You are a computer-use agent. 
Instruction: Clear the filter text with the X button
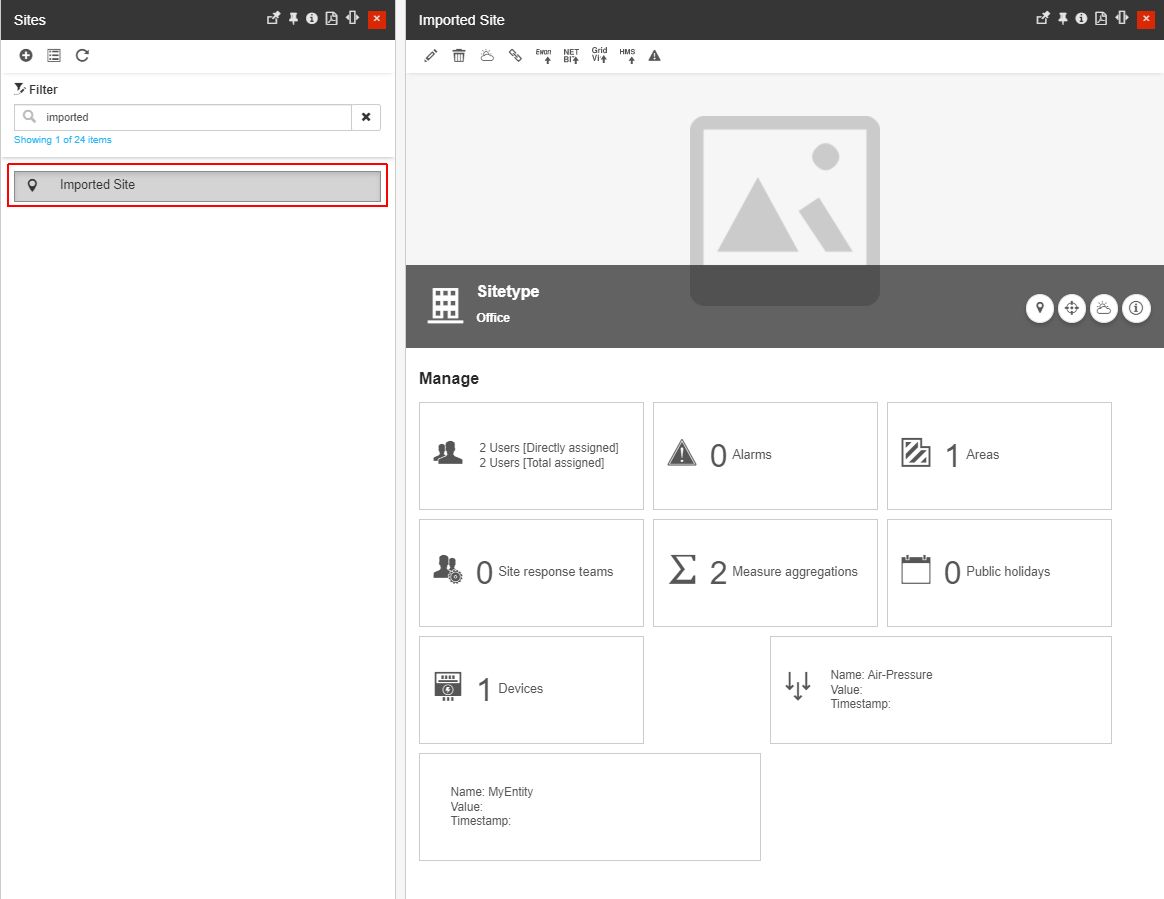366,117
